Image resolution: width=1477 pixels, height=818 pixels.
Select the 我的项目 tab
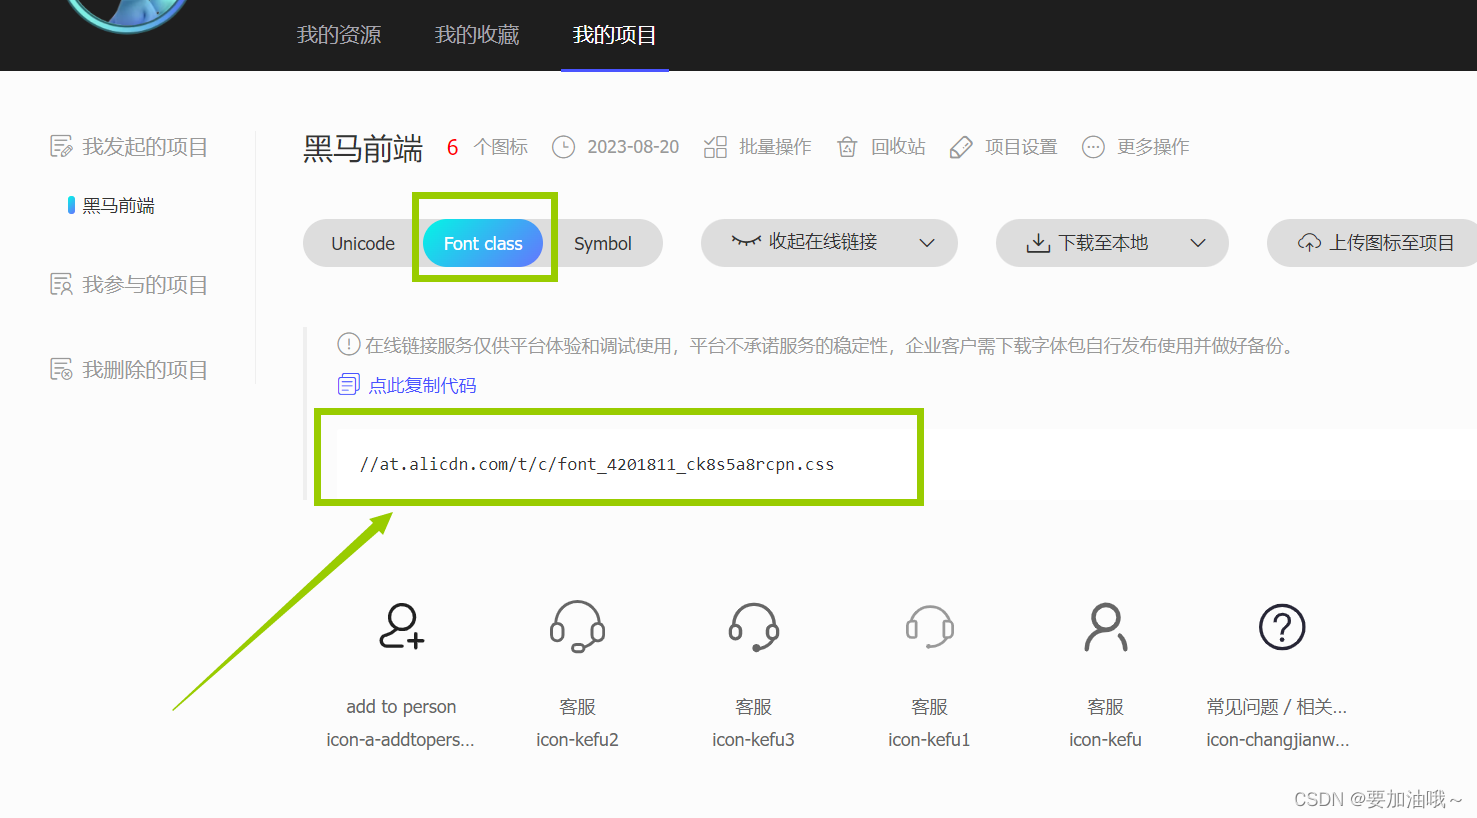click(615, 35)
